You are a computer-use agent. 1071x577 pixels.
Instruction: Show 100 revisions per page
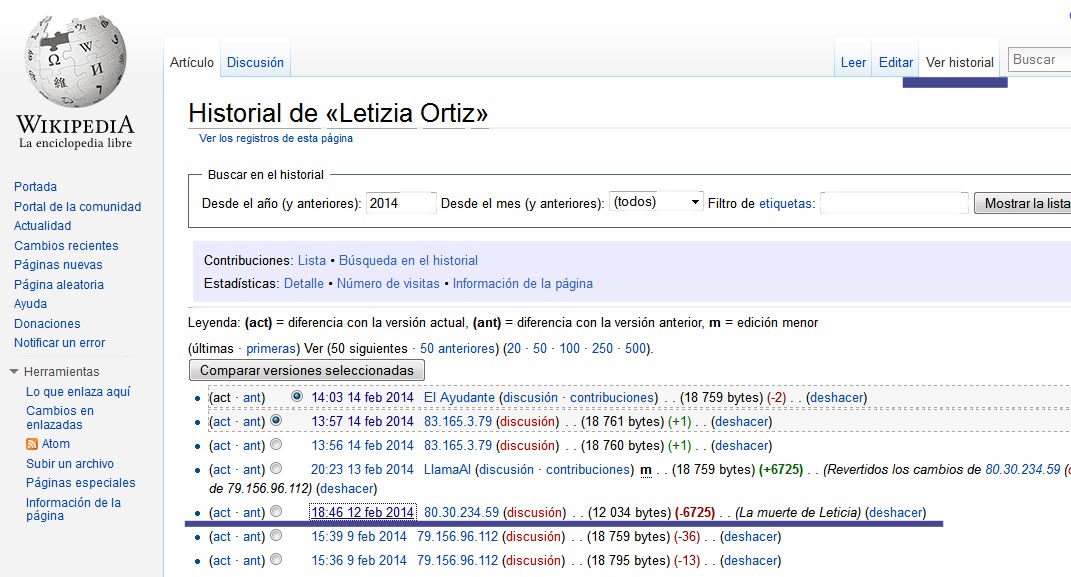(x=570, y=348)
